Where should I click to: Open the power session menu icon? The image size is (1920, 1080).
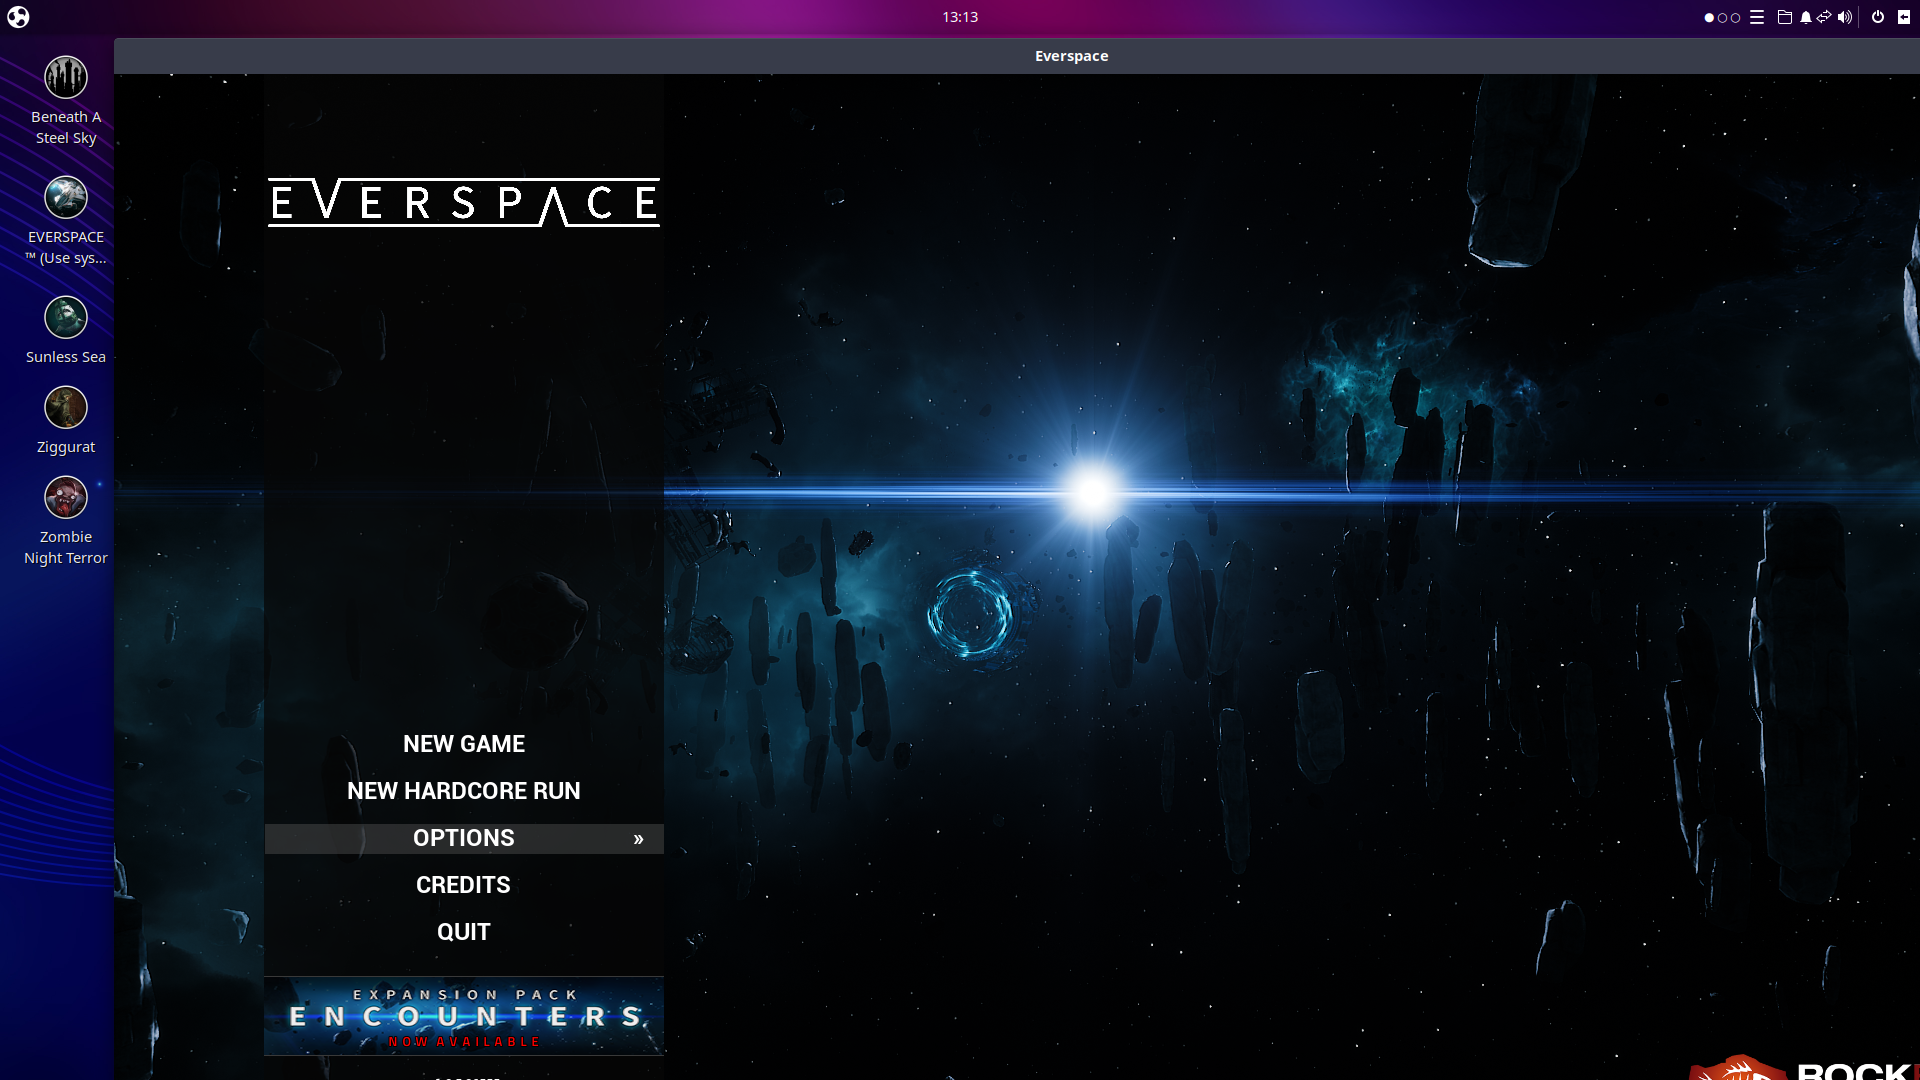click(1877, 17)
